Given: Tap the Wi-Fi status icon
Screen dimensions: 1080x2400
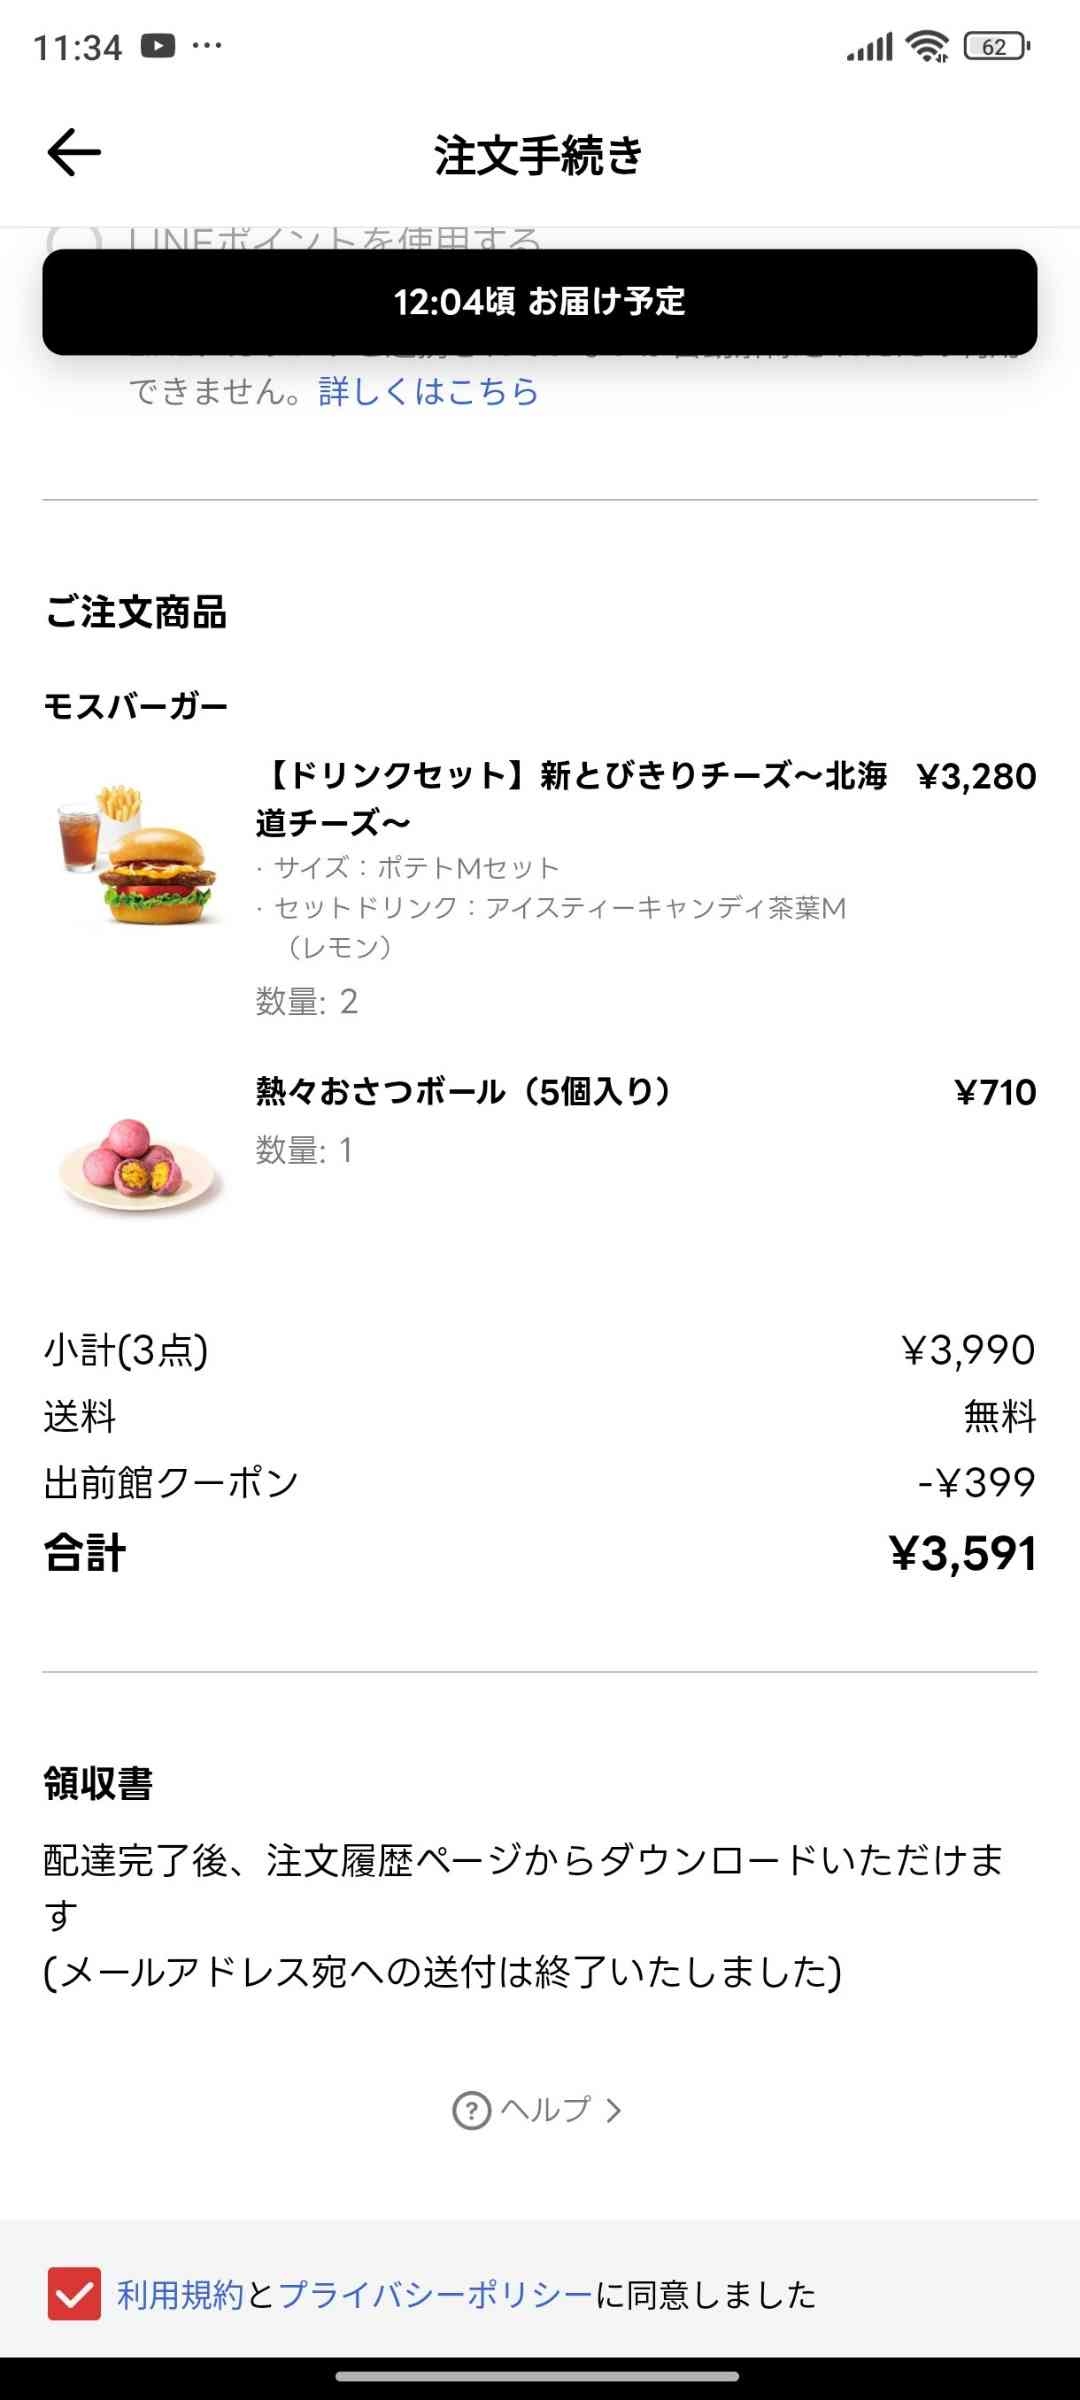Looking at the screenshot, I should pyautogui.click(x=927, y=46).
